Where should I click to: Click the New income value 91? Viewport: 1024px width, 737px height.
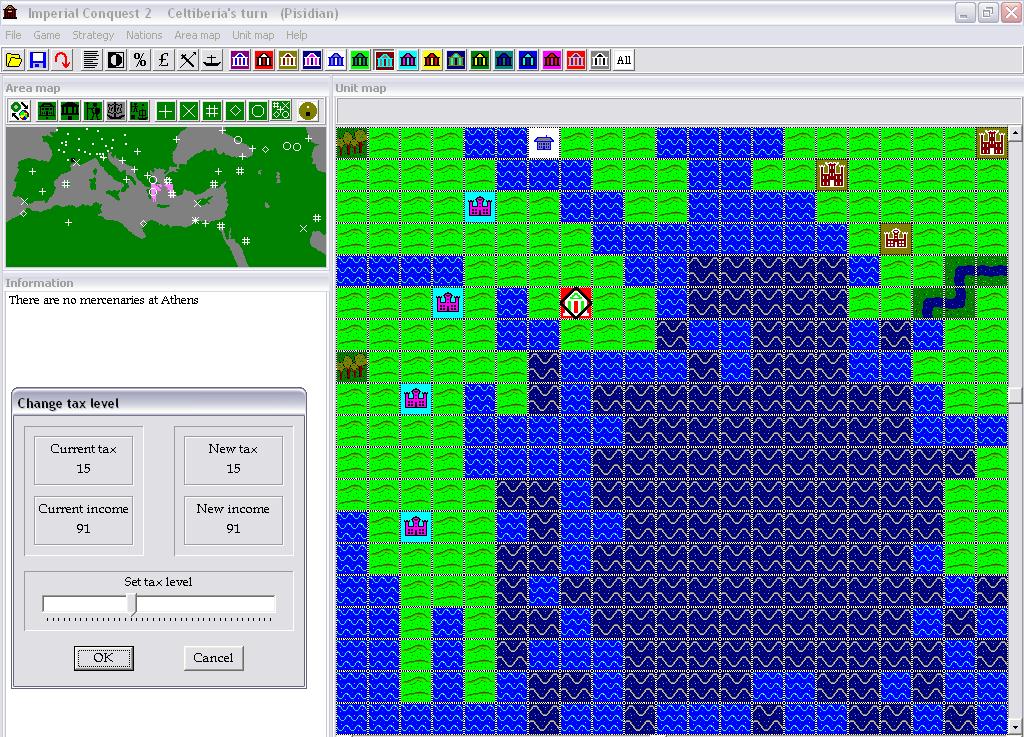pos(233,529)
